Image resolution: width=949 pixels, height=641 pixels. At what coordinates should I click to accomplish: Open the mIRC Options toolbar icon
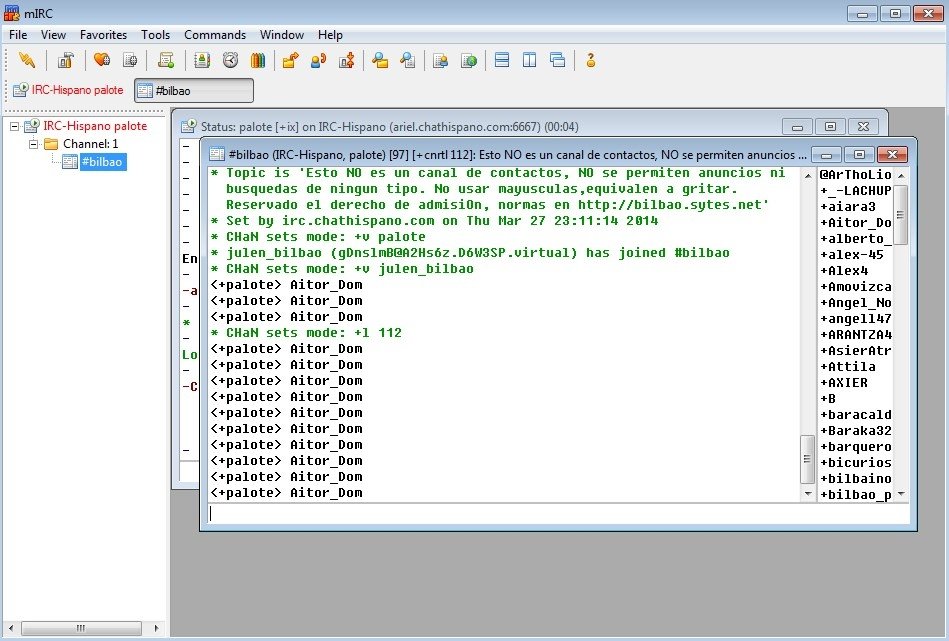(66, 60)
